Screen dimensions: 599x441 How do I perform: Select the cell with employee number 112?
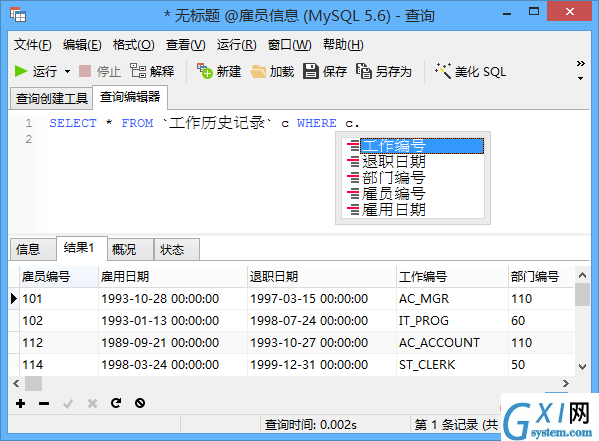(59, 343)
